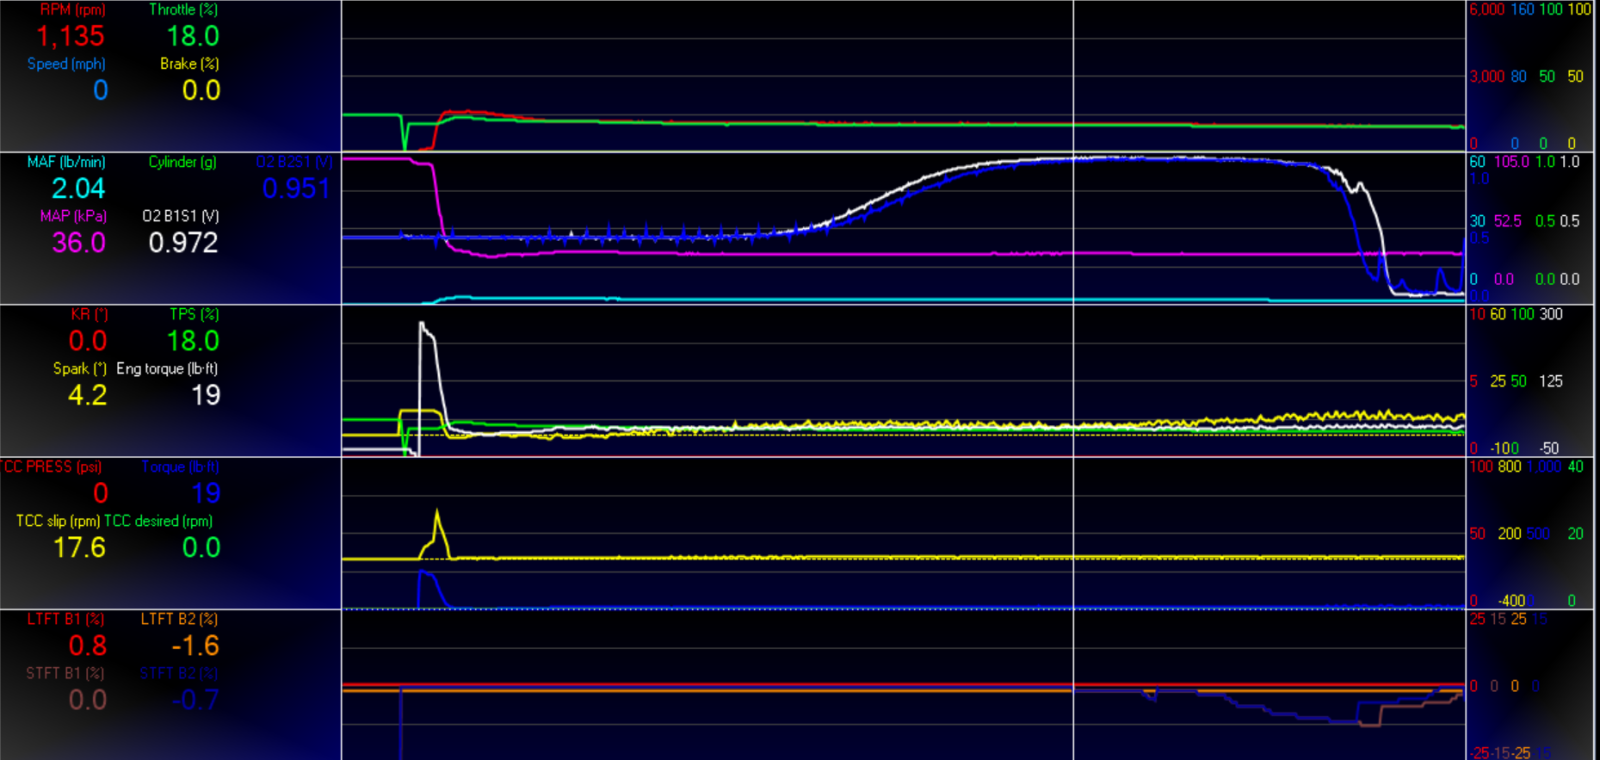Viewport: 1600px width, 760px height.
Task: Select the TCC slip (rpm) value 17.6
Action: coord(79,547)
